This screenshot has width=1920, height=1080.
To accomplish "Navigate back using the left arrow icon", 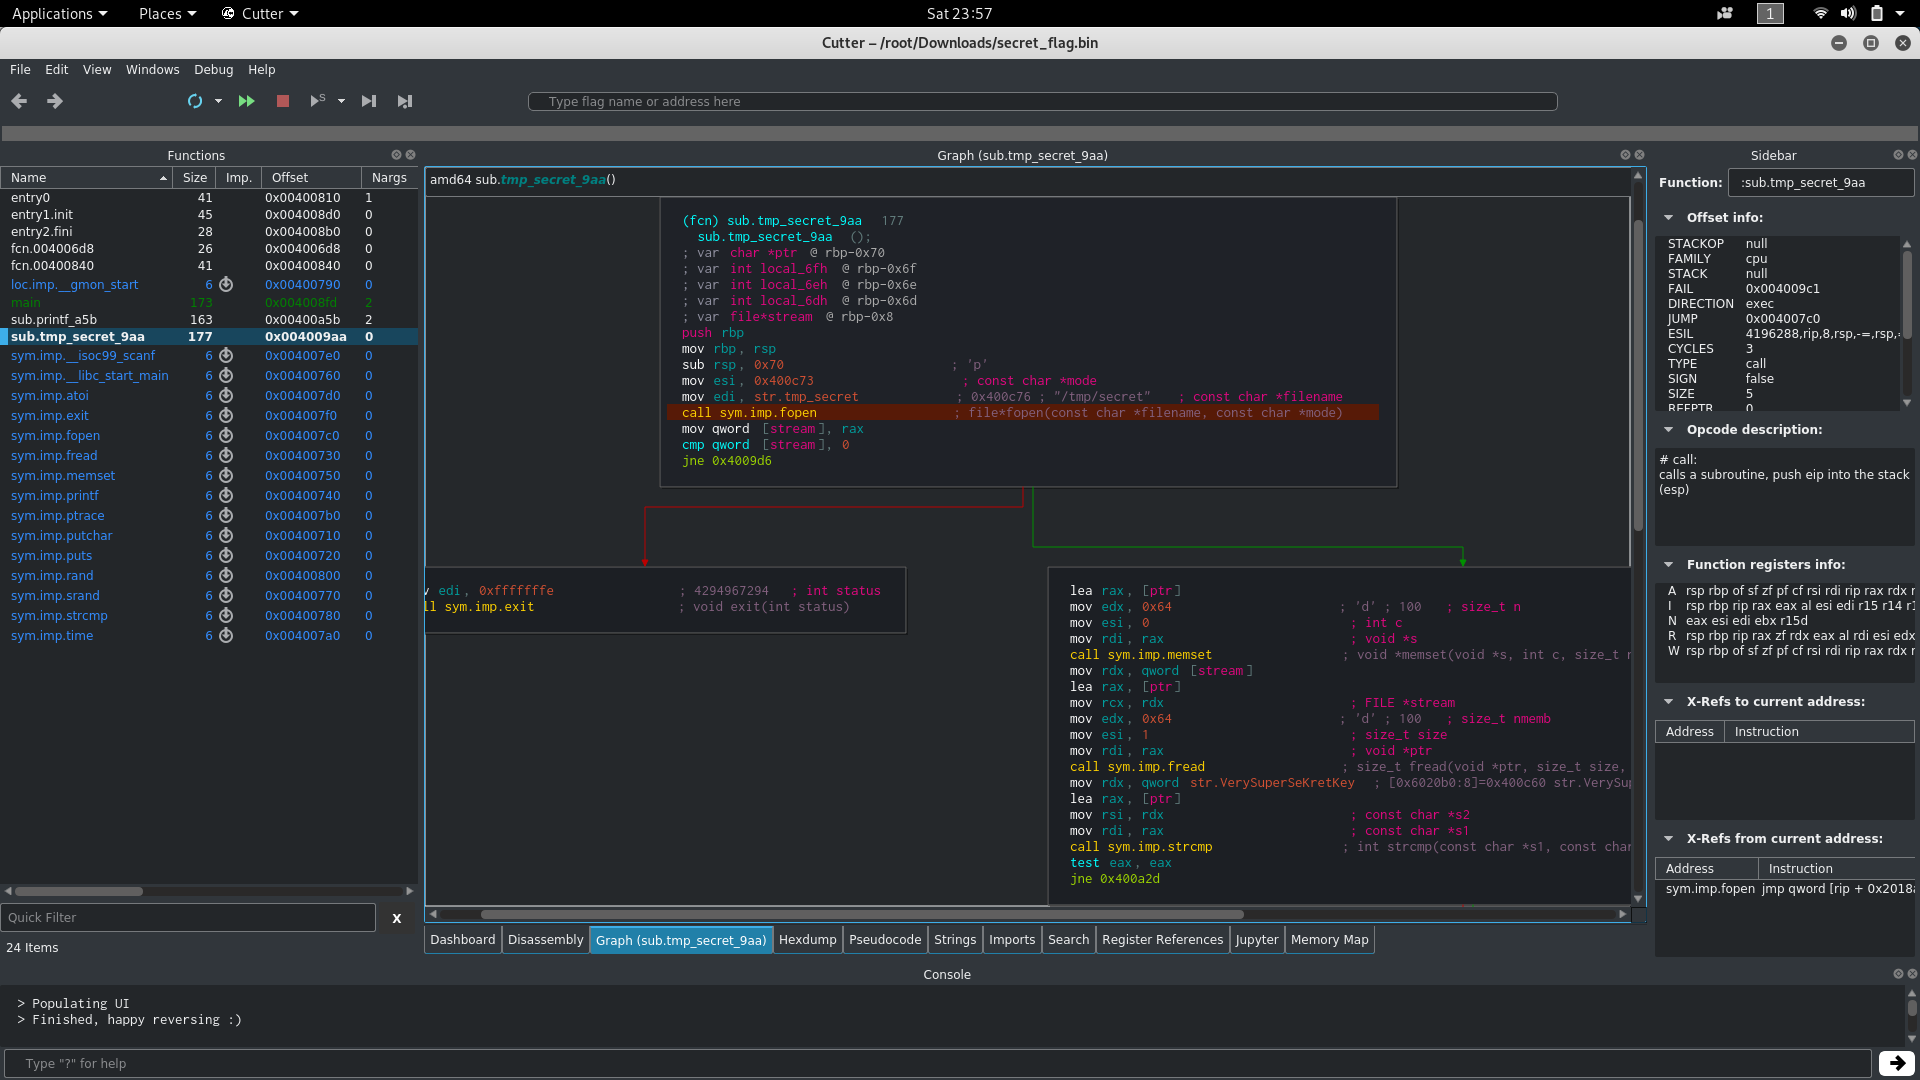I will tap(18, 101).
